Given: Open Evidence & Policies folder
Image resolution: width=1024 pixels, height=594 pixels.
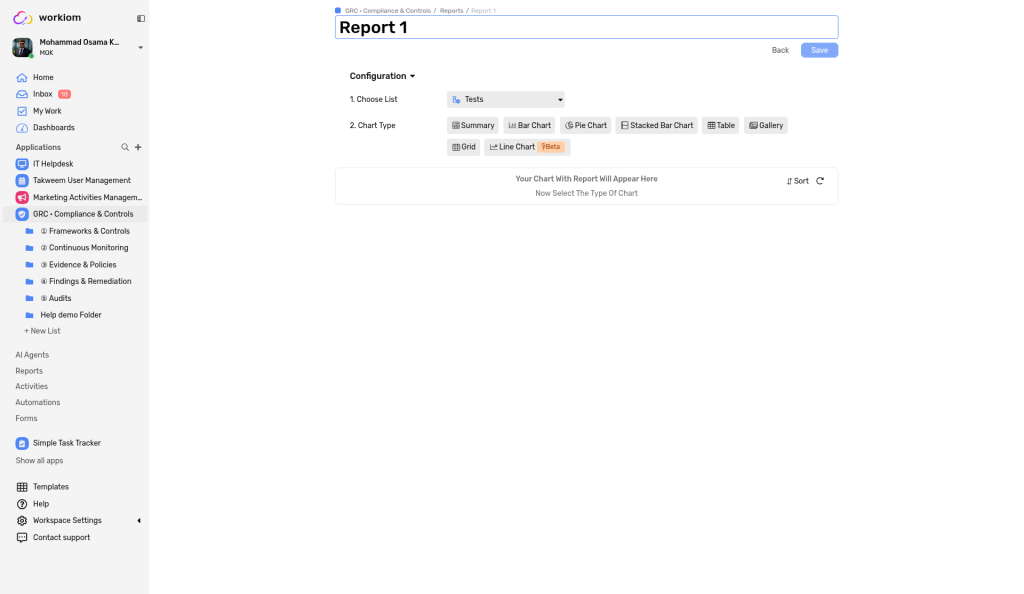Looking at the screenshot, I should click(x=78, y=265).
